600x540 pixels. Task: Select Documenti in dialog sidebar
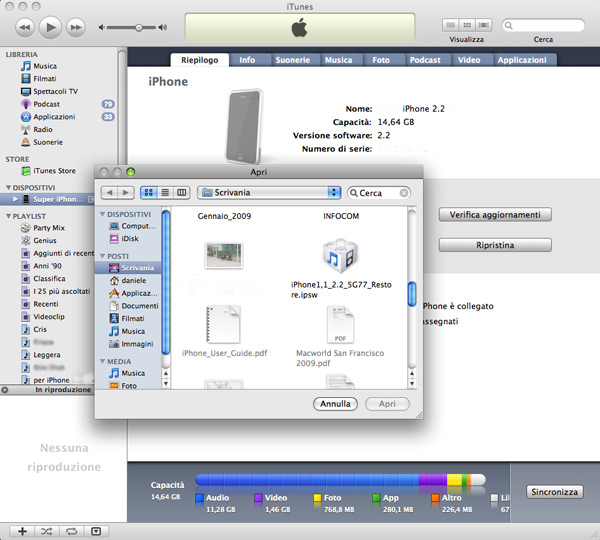(139, 305)
